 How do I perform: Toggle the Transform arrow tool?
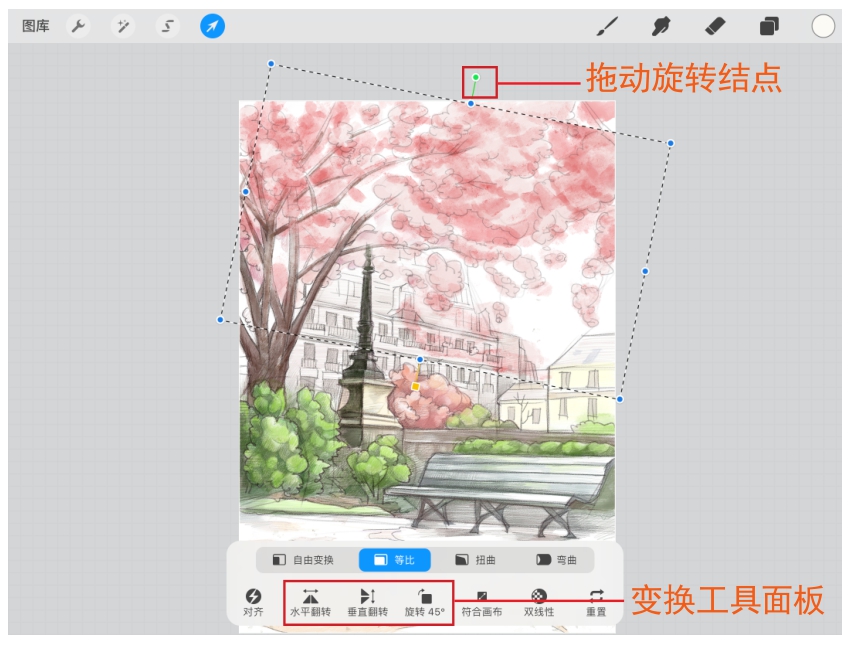tap(212, 26)
